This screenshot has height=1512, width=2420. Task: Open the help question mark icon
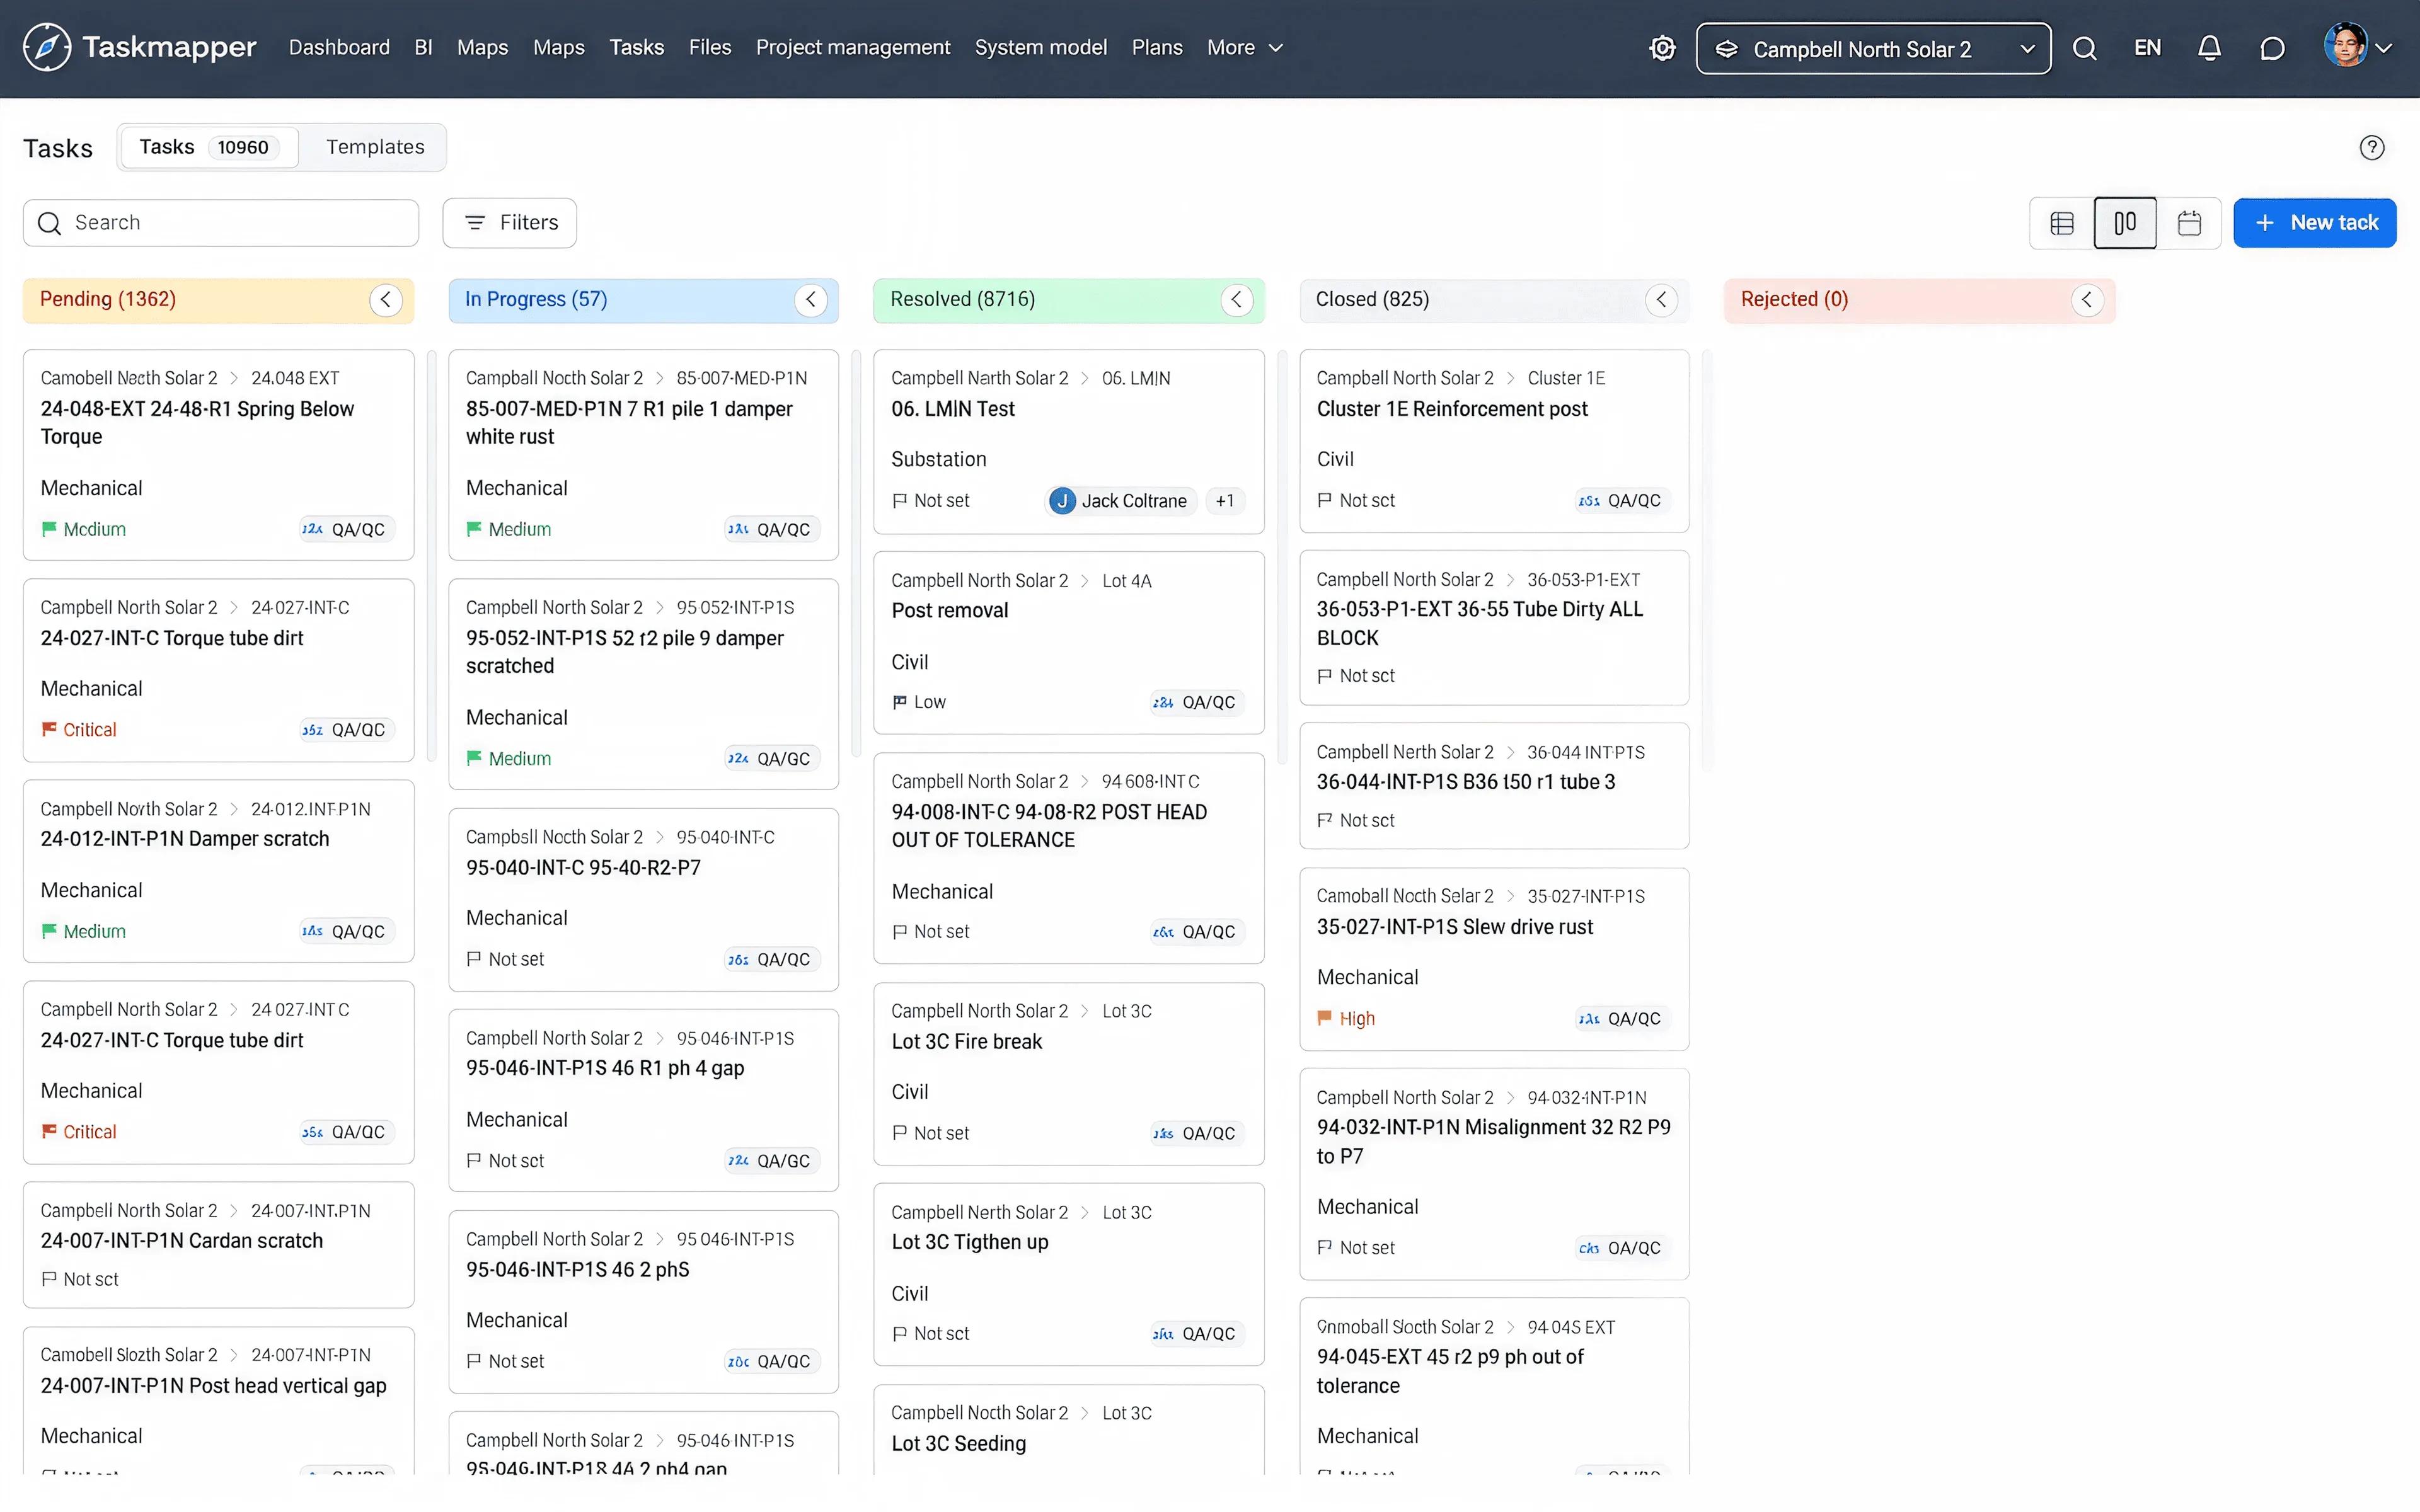(x=2371, y=148)
